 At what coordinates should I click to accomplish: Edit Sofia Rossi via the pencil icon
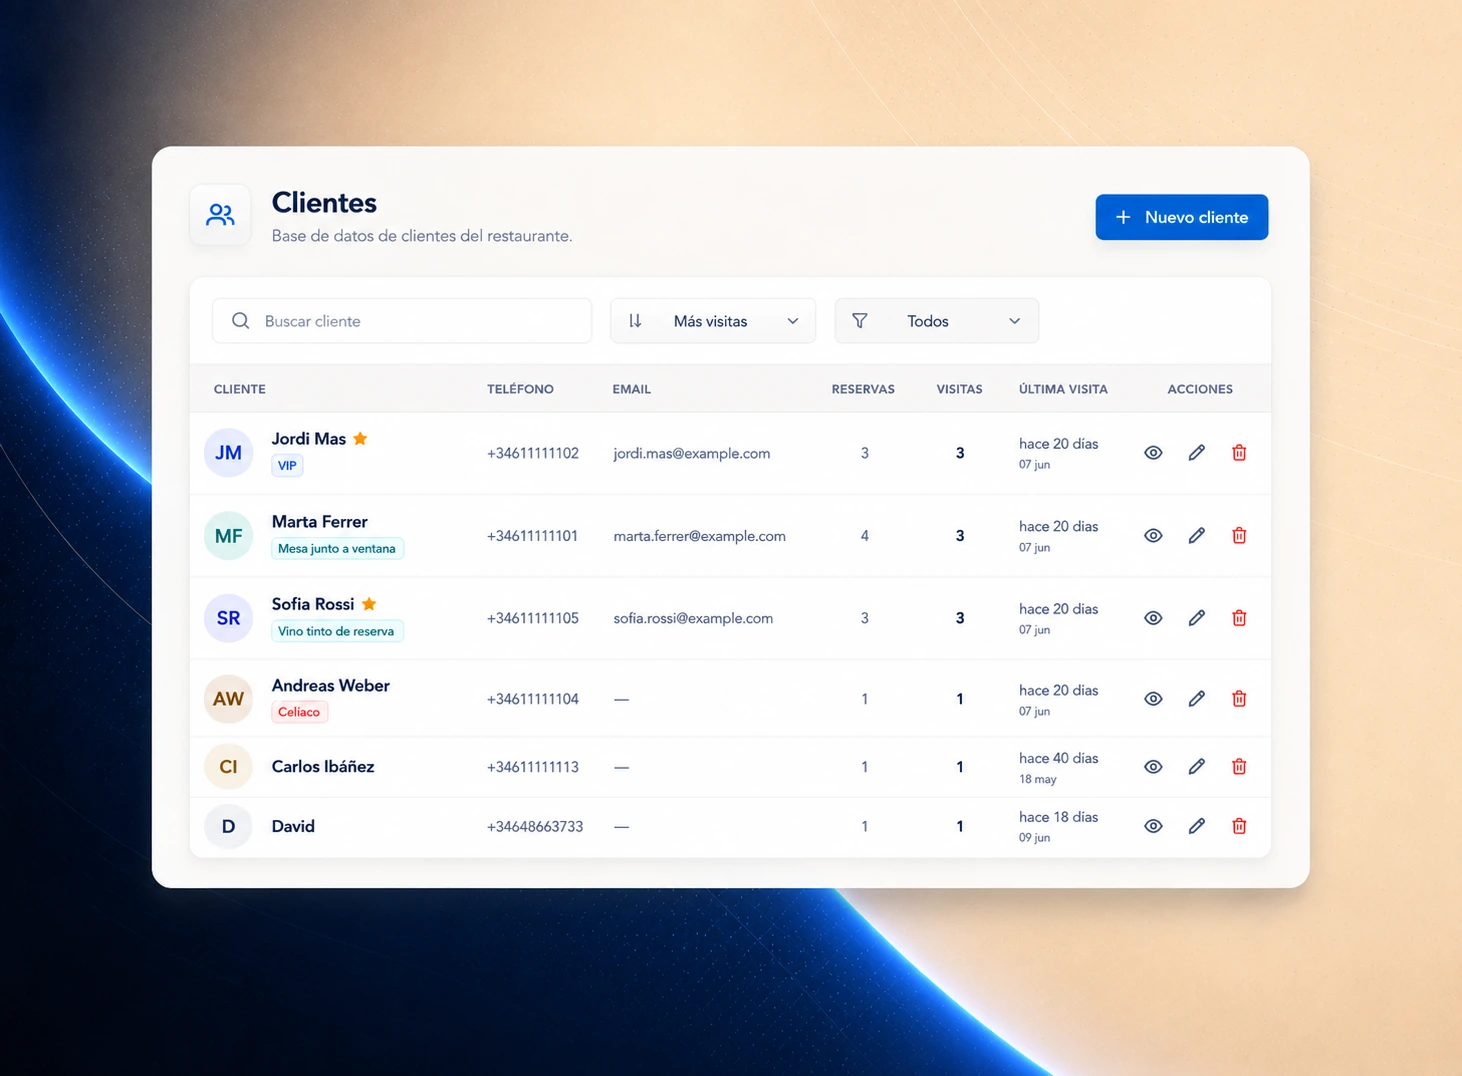click(1196, 618)
